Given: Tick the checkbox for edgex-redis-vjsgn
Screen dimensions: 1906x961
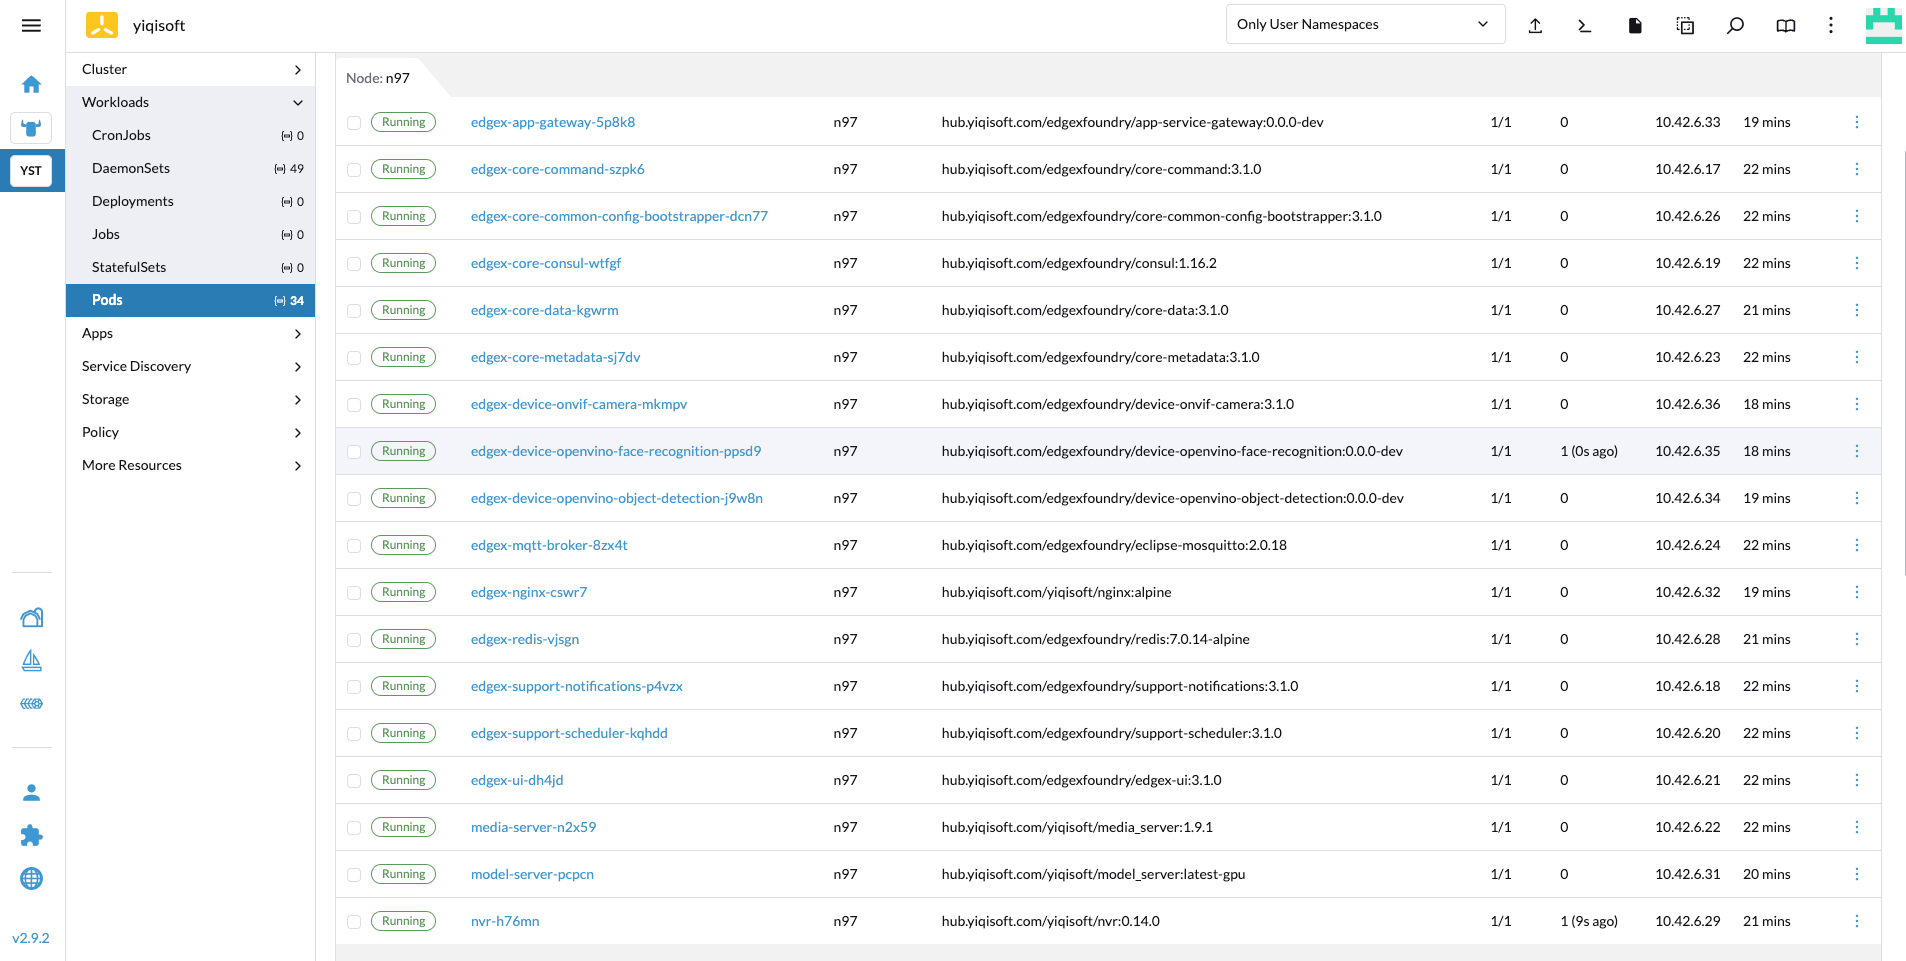Looking at the screenshot, I should coord(354,640).
